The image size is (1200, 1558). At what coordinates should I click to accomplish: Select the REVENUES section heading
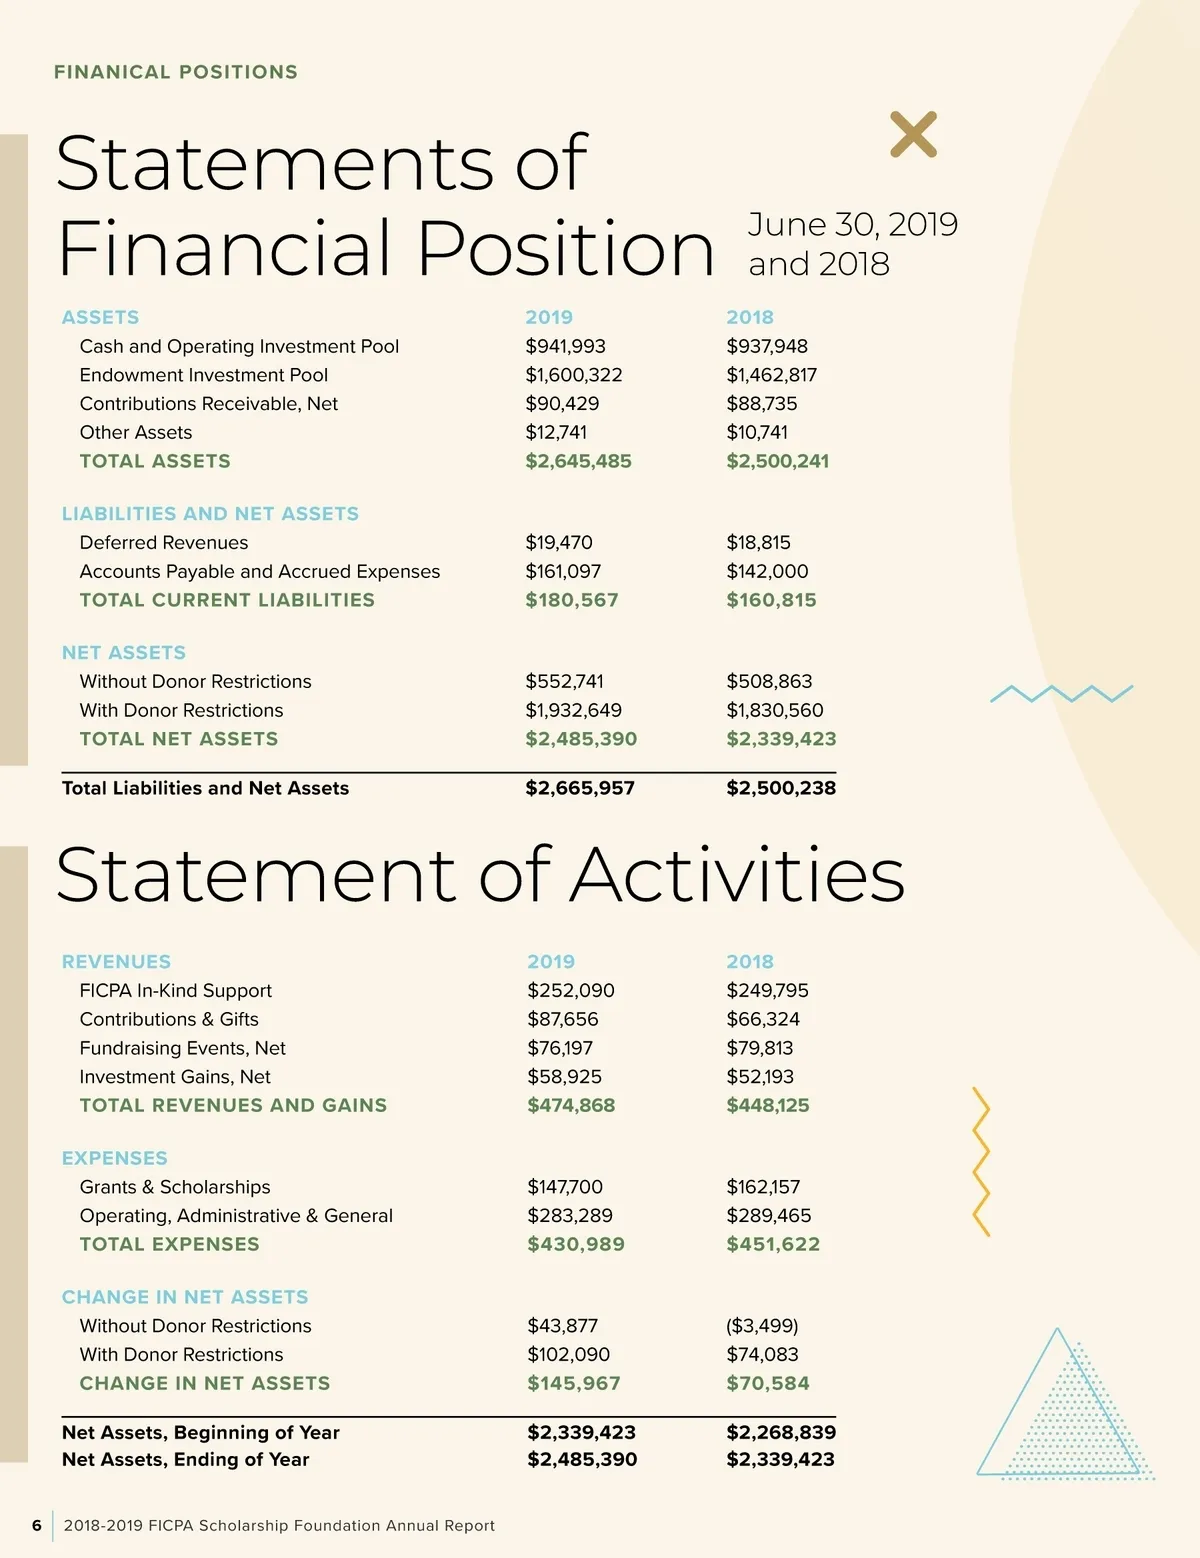tap(116, 962)
